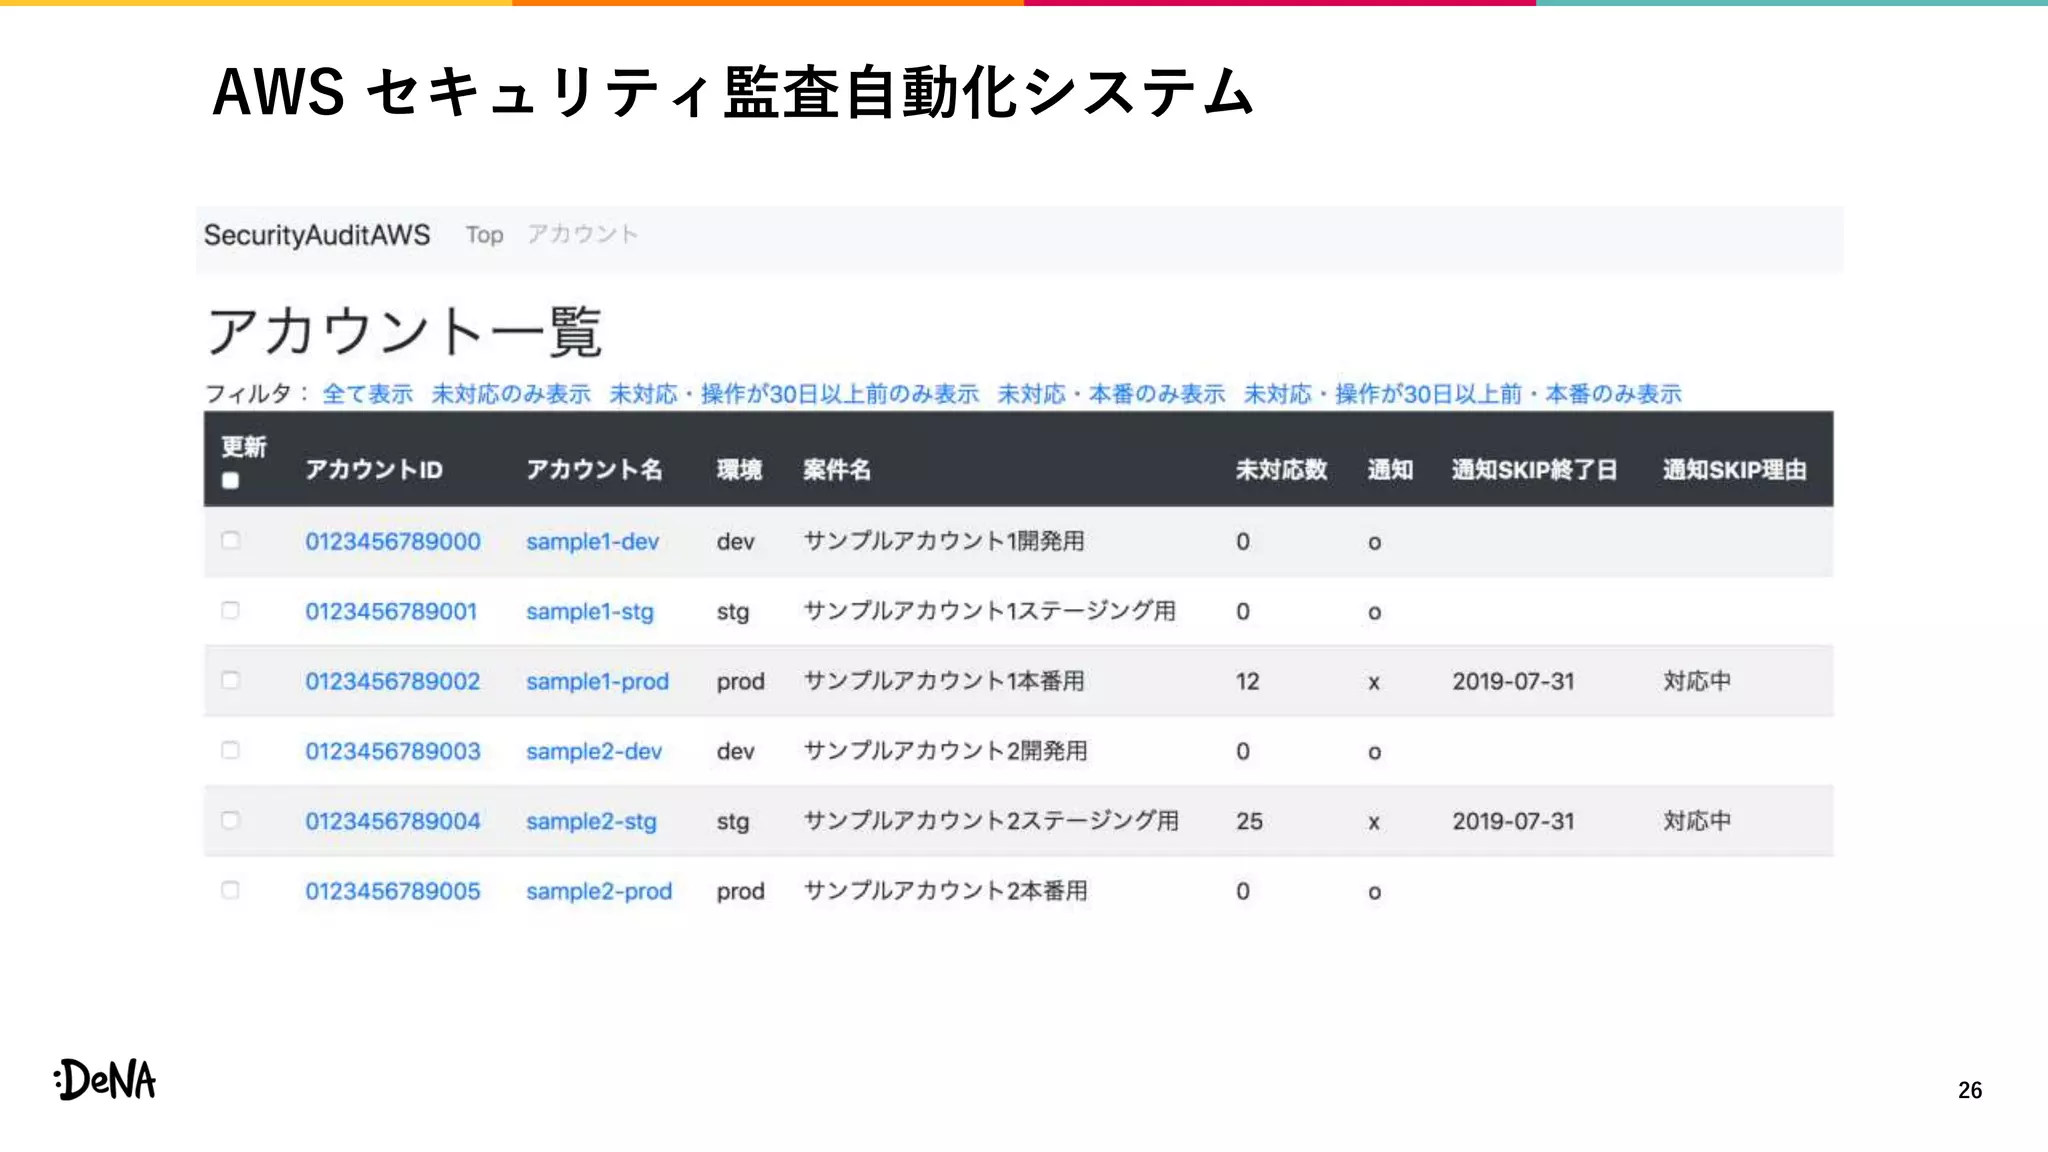
Task: Click the DeNA logo
Action: pos(105,1080)
